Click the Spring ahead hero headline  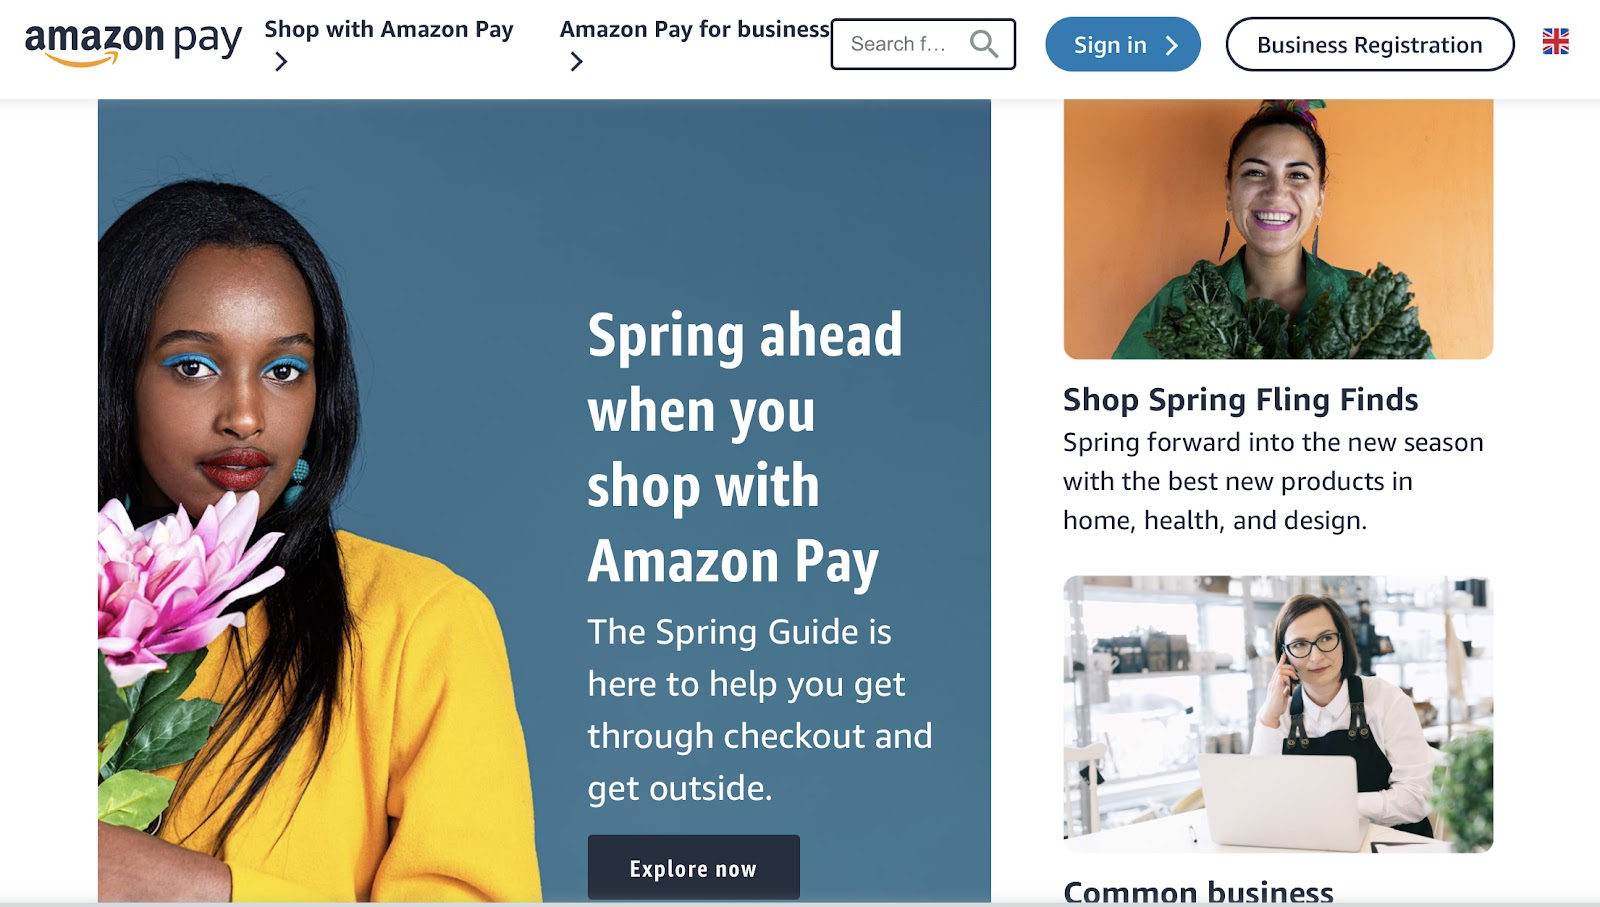click(x=745, y=448)
